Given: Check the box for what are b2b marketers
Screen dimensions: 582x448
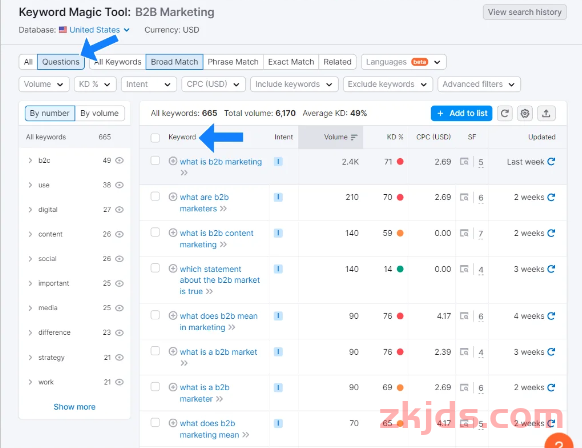Looking at the screenshot, I should click(155, 196).
